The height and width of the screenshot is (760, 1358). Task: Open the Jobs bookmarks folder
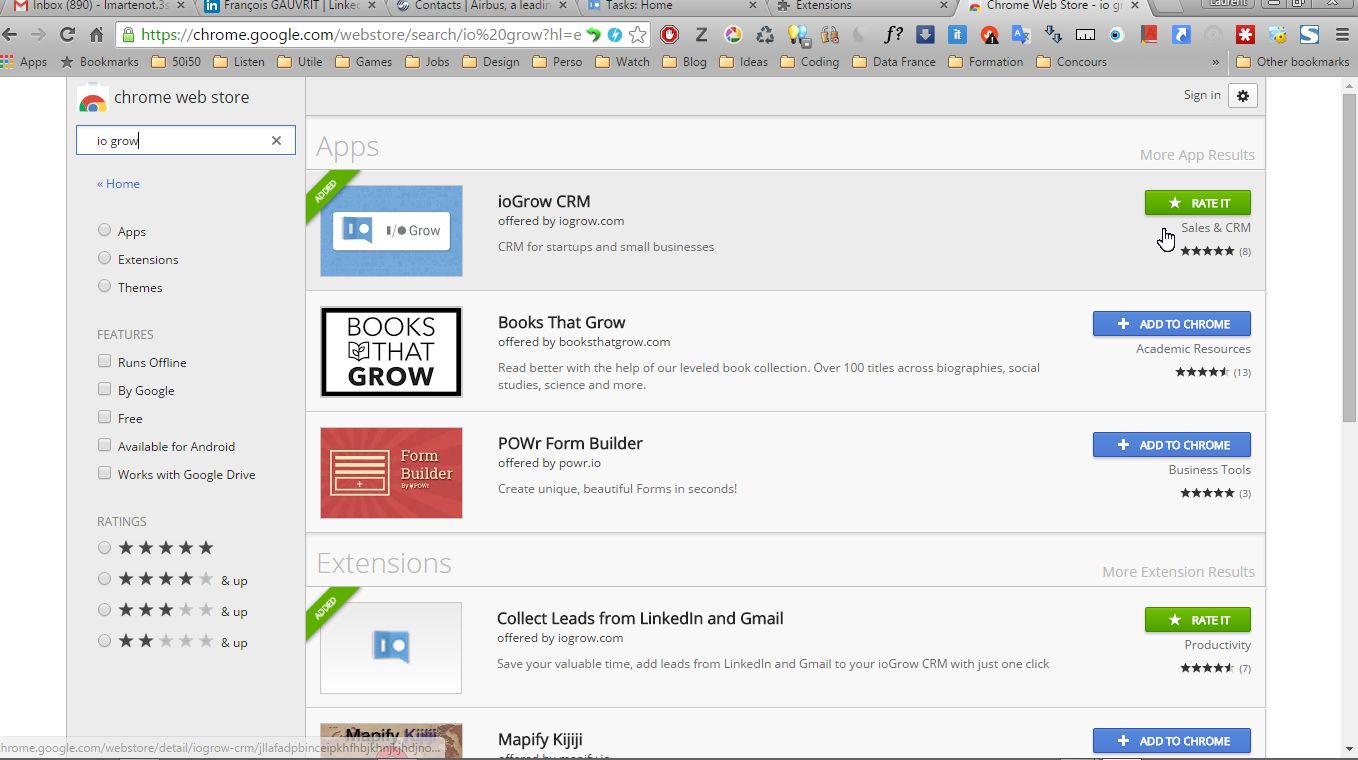(425, 62)
